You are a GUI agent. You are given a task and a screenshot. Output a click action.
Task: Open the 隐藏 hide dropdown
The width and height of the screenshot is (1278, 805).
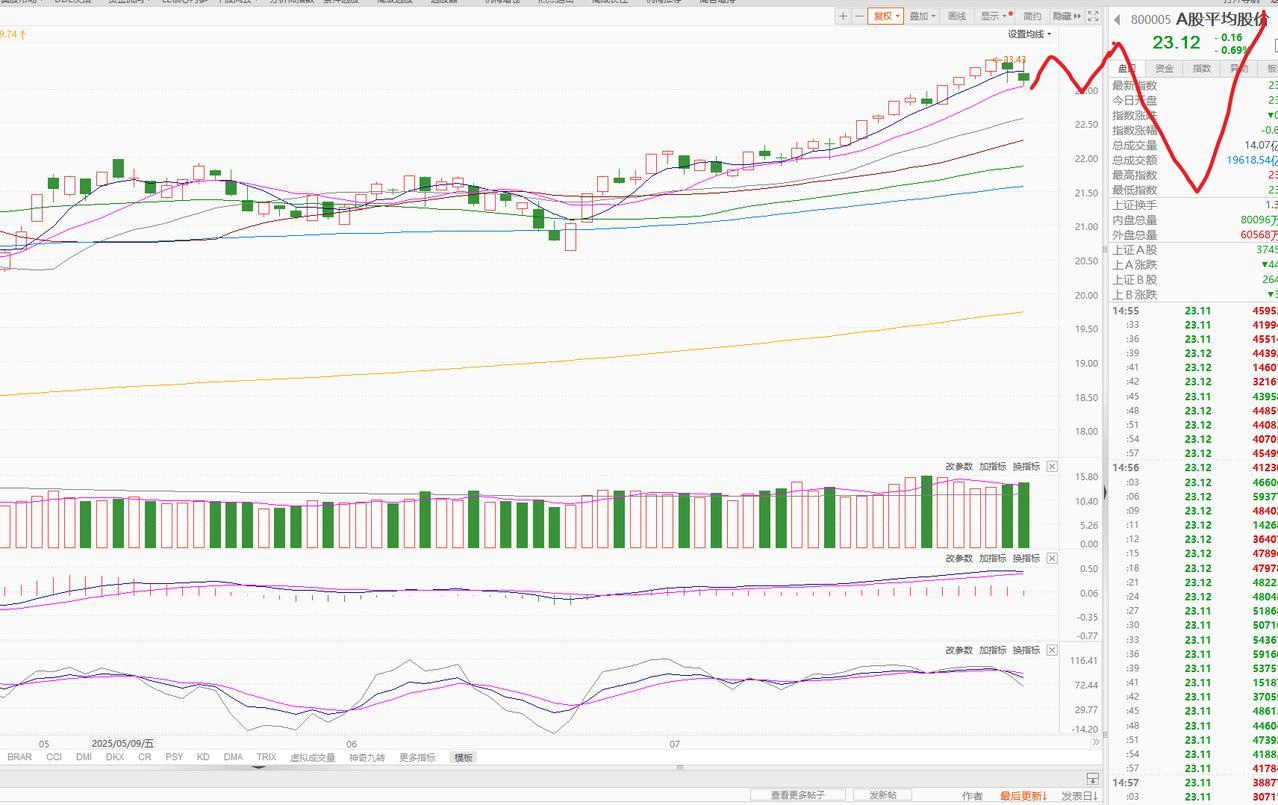click(x=1066, y=16)
